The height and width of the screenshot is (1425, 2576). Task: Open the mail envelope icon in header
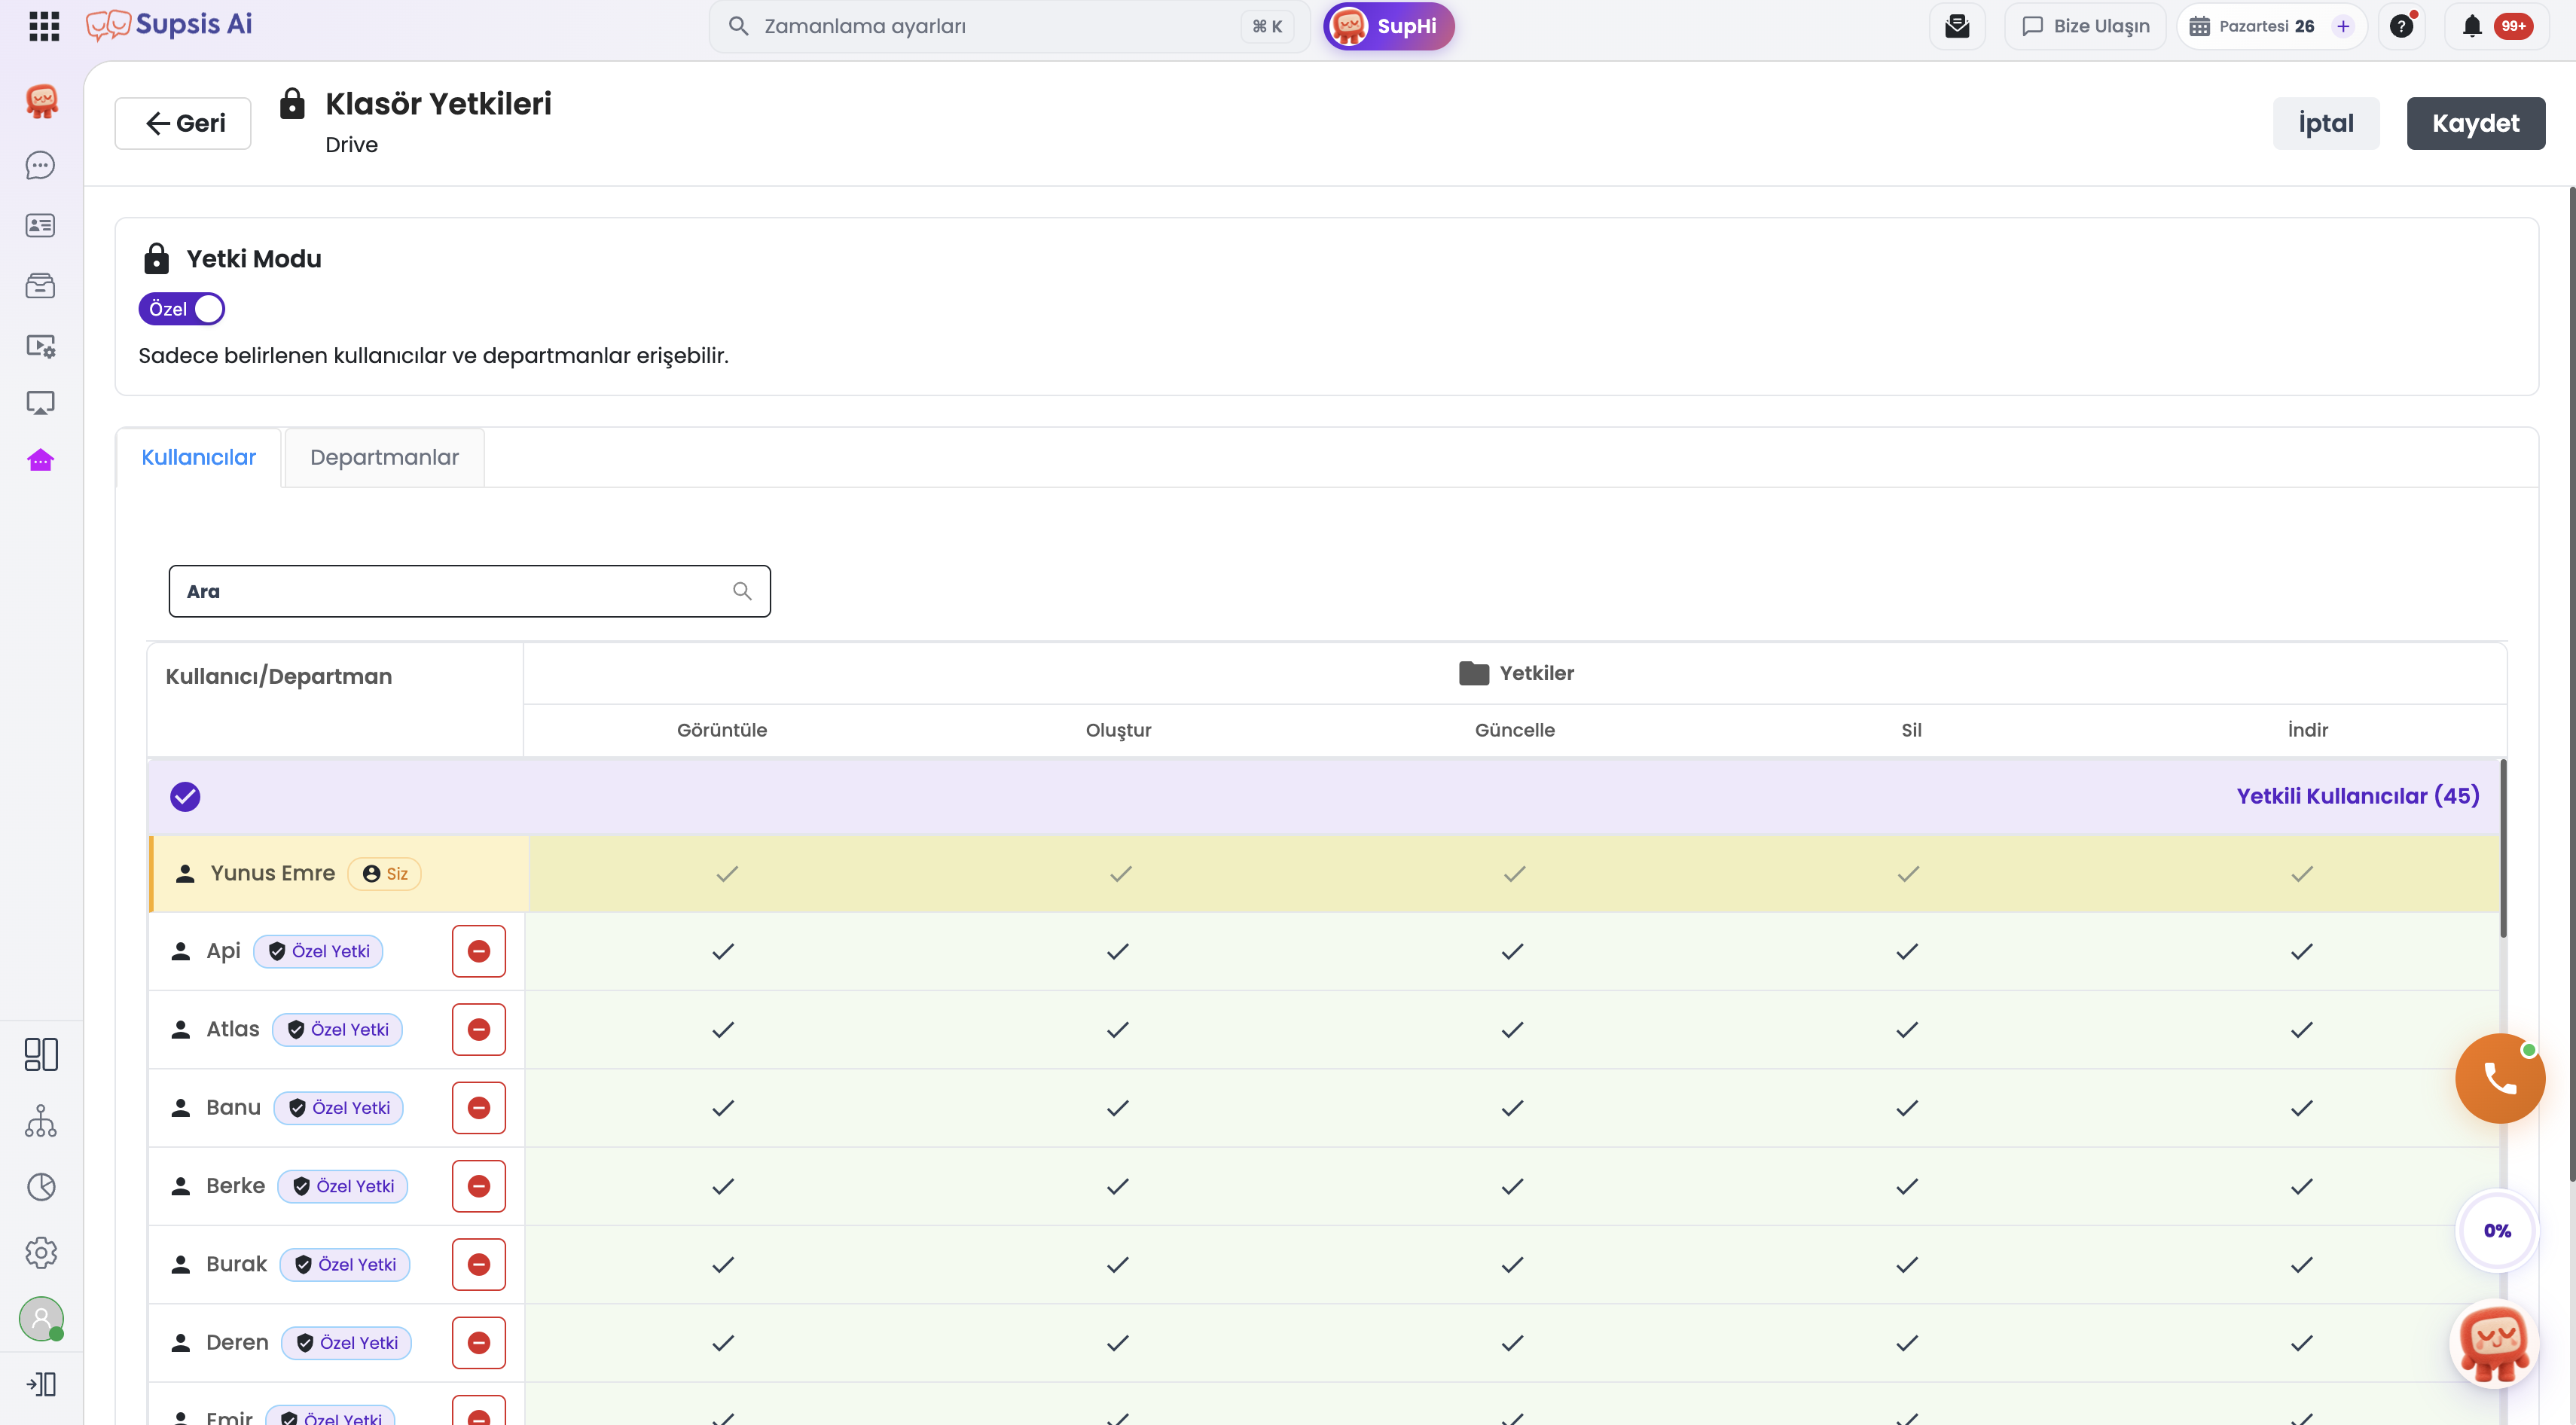[1957, 26]
